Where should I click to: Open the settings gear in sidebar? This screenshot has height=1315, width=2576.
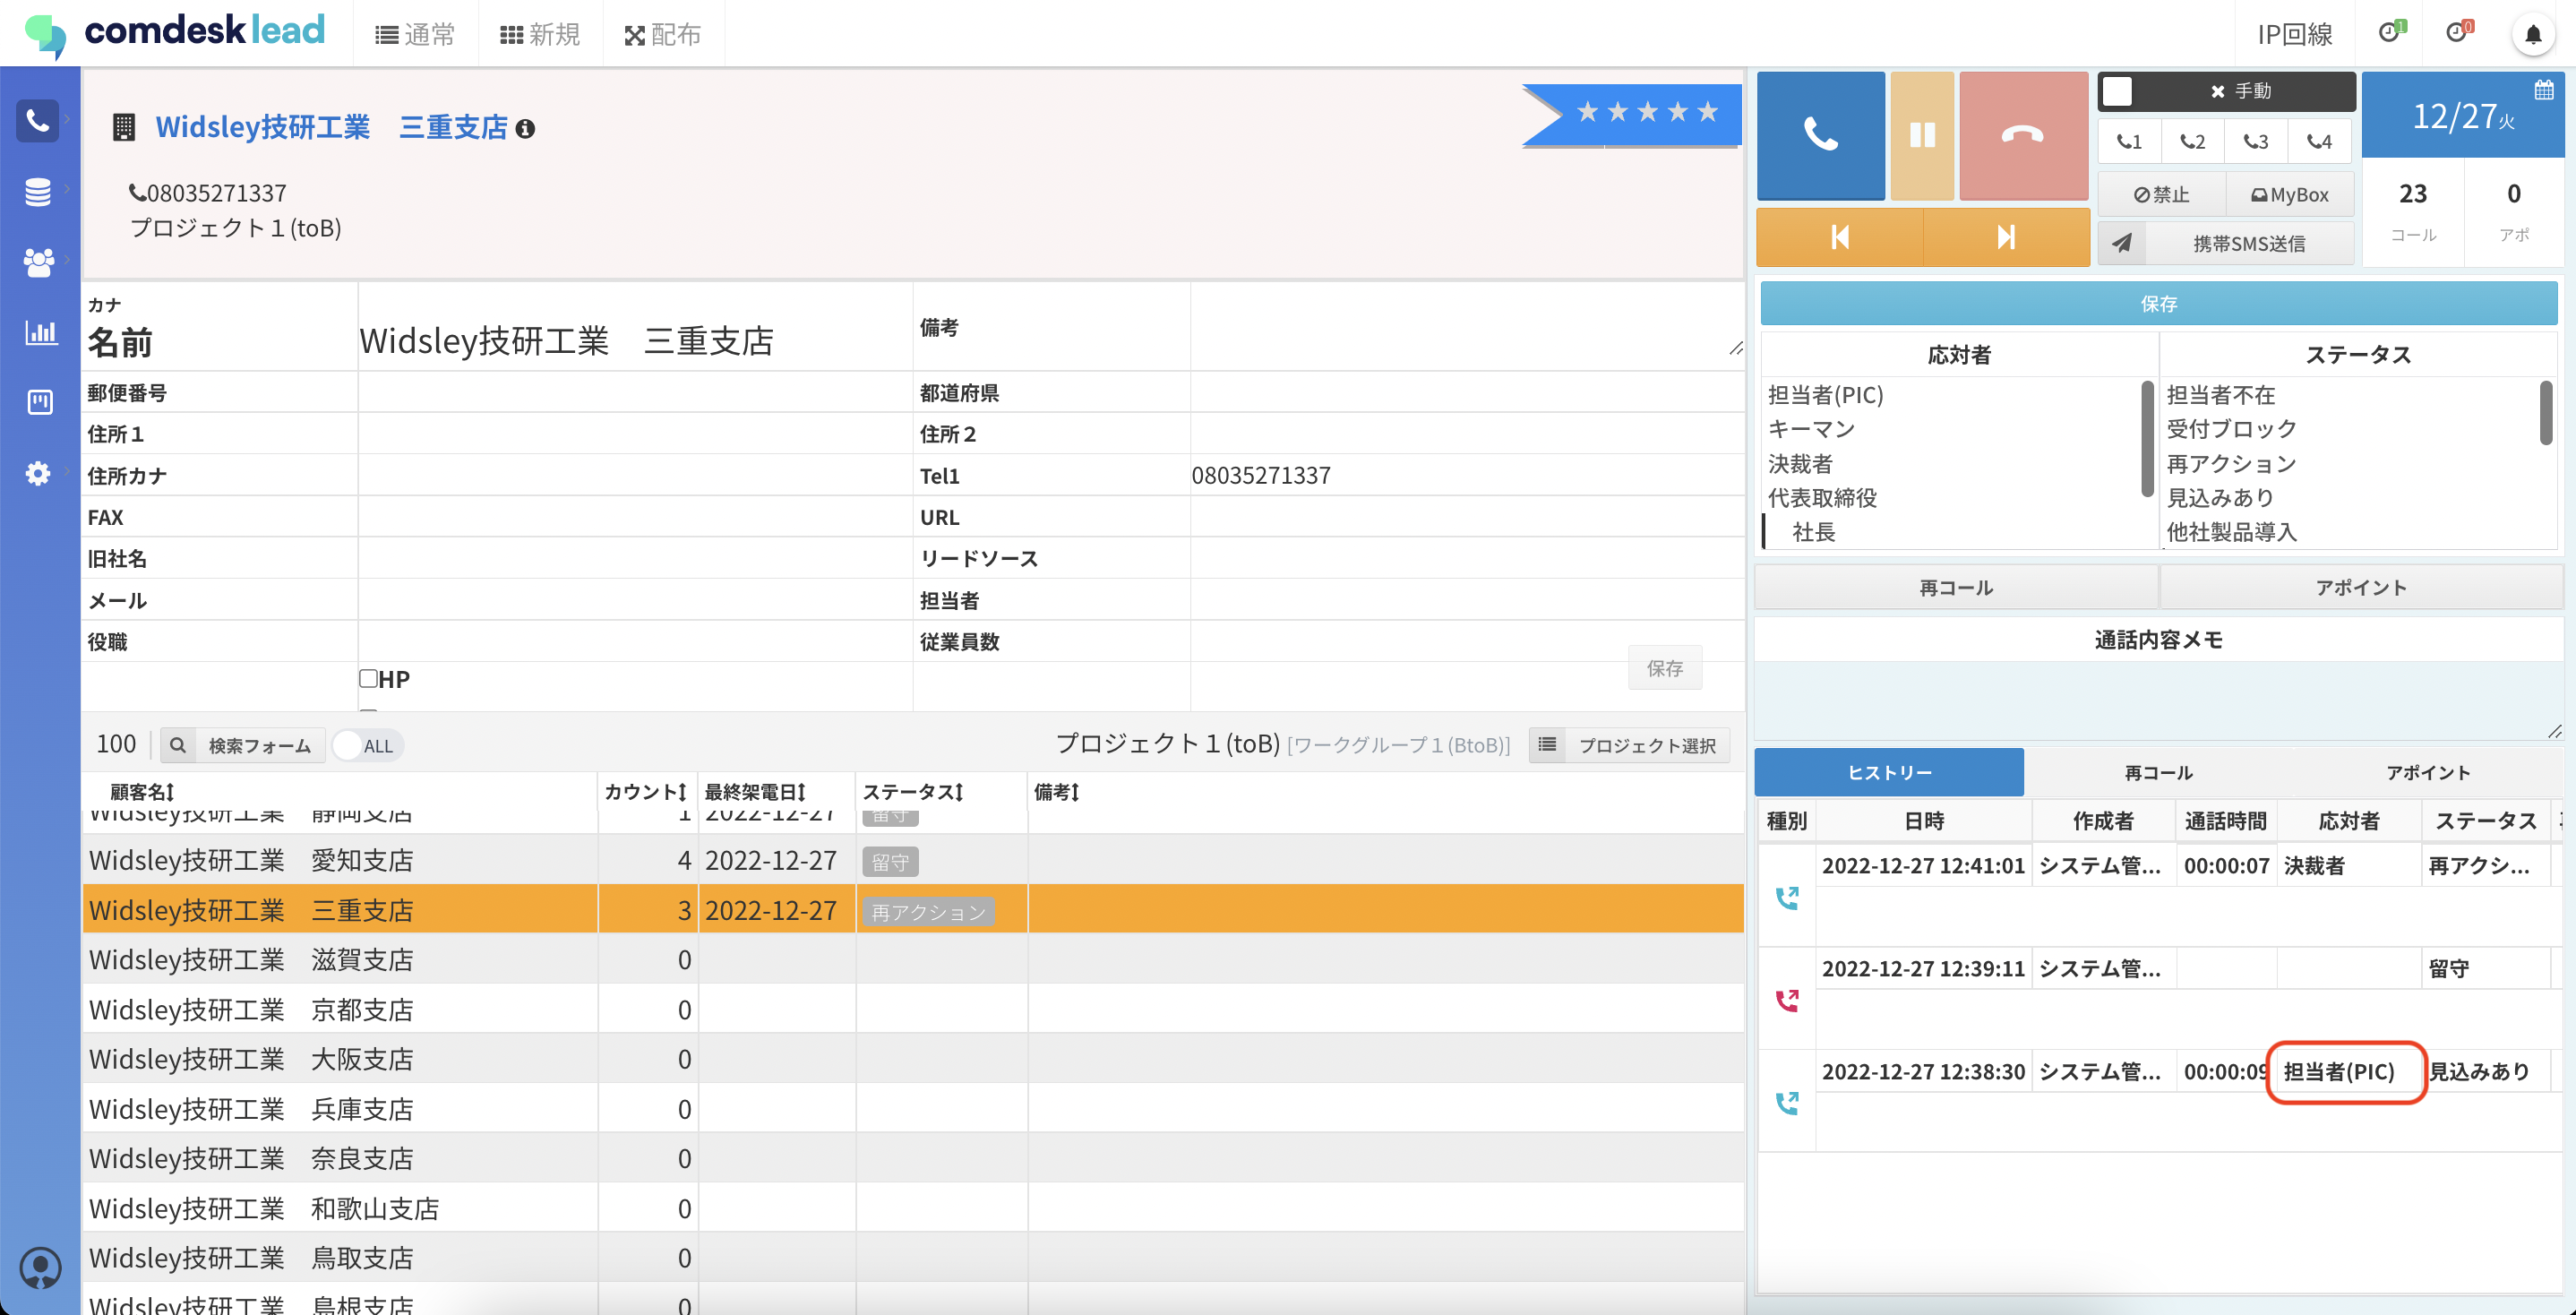pyautogui.click(x=38, y=473)
